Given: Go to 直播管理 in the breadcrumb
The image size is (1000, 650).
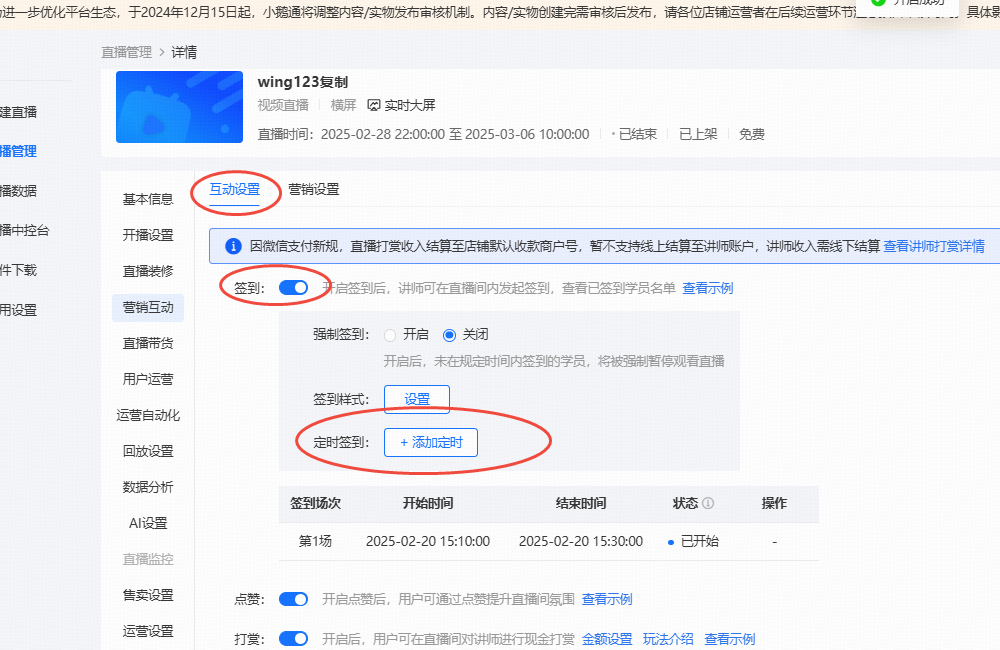Looking at the screenshot, I should tap(126, 52).
